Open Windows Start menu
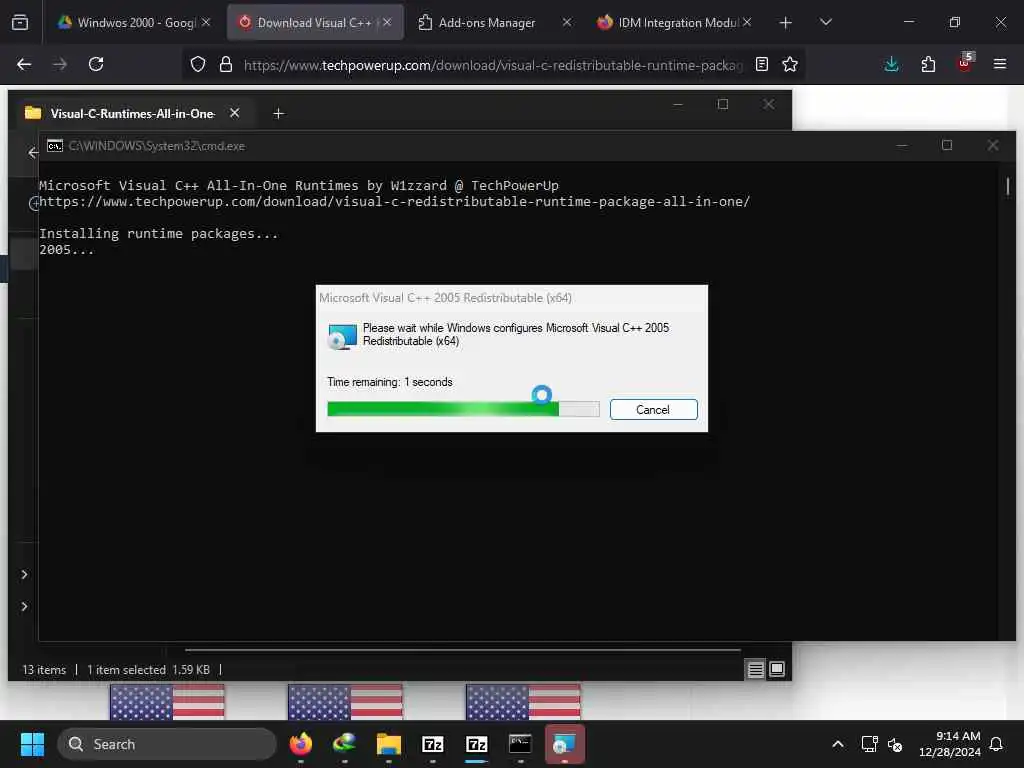1024x768 pixels. pos(32,744)
